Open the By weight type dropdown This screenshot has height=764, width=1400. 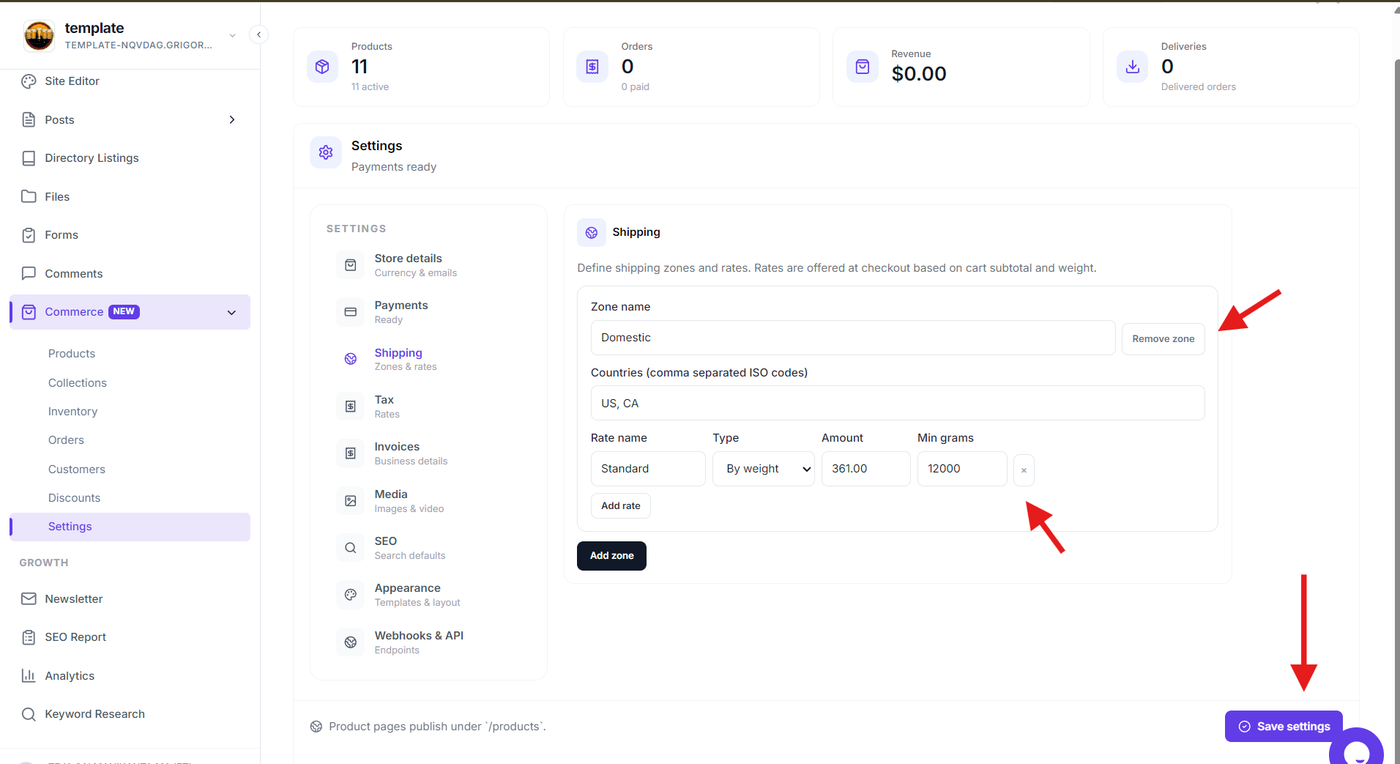pyautogui.click(x=764, y=469)
